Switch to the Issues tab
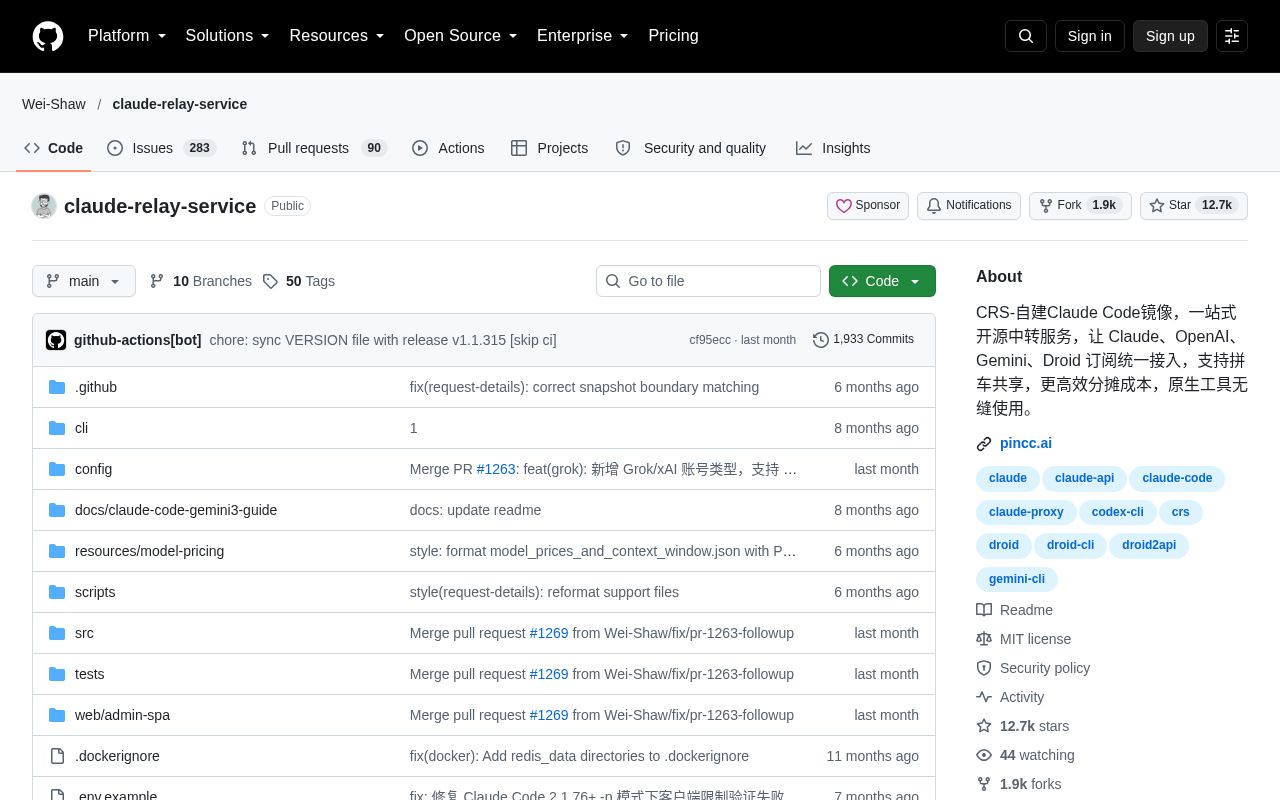The width and height of the screenshot is (1280, 800). 161,148
